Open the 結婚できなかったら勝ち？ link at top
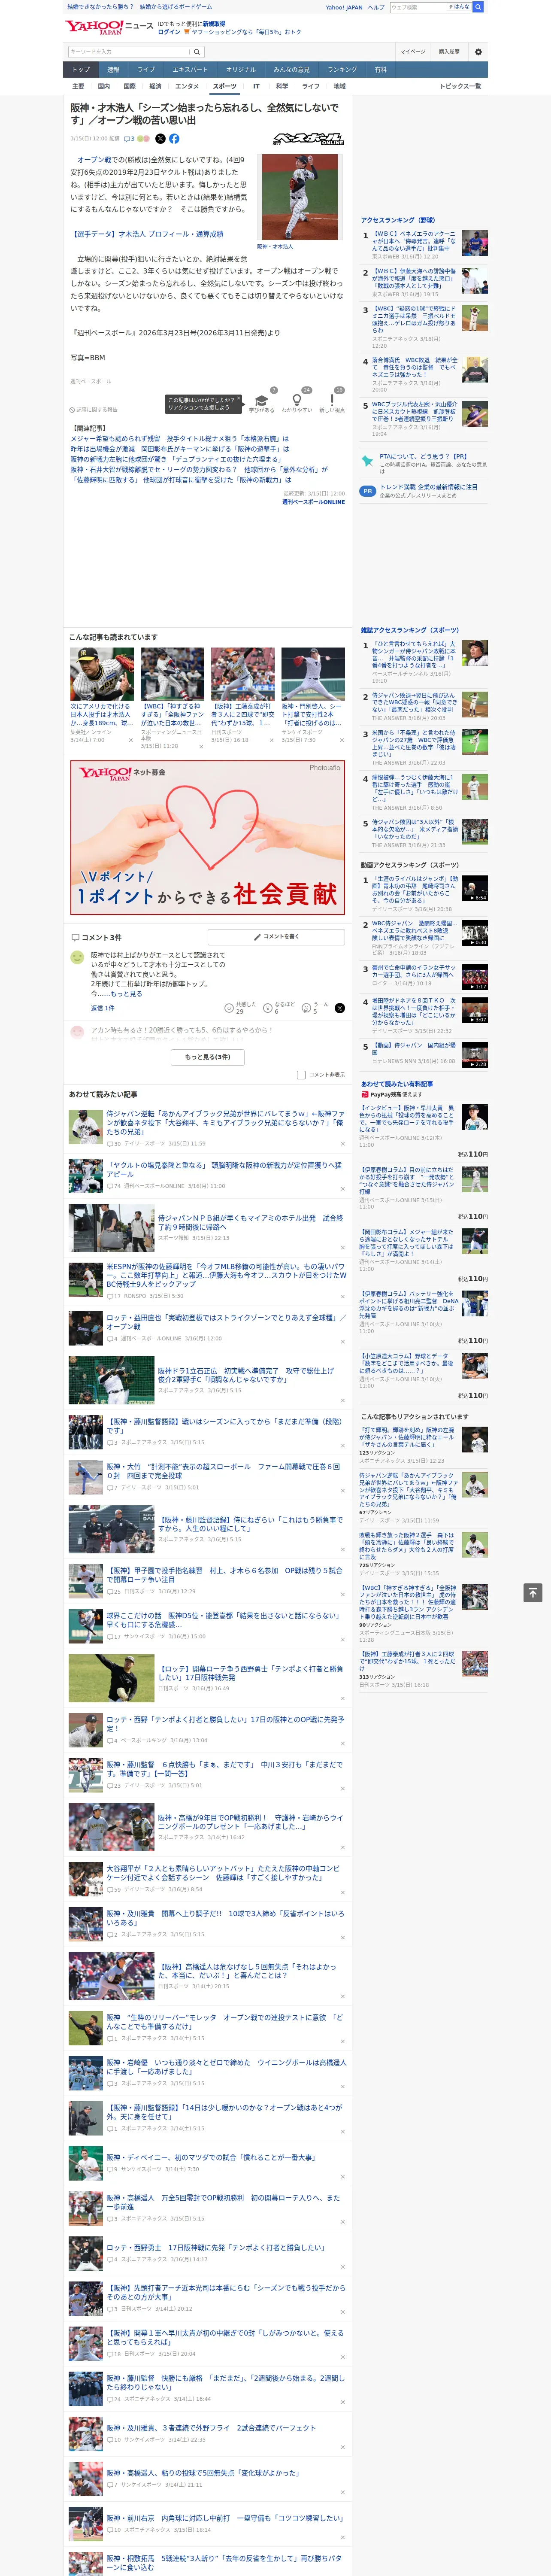 pyautogui.click(x=100, y=7)
